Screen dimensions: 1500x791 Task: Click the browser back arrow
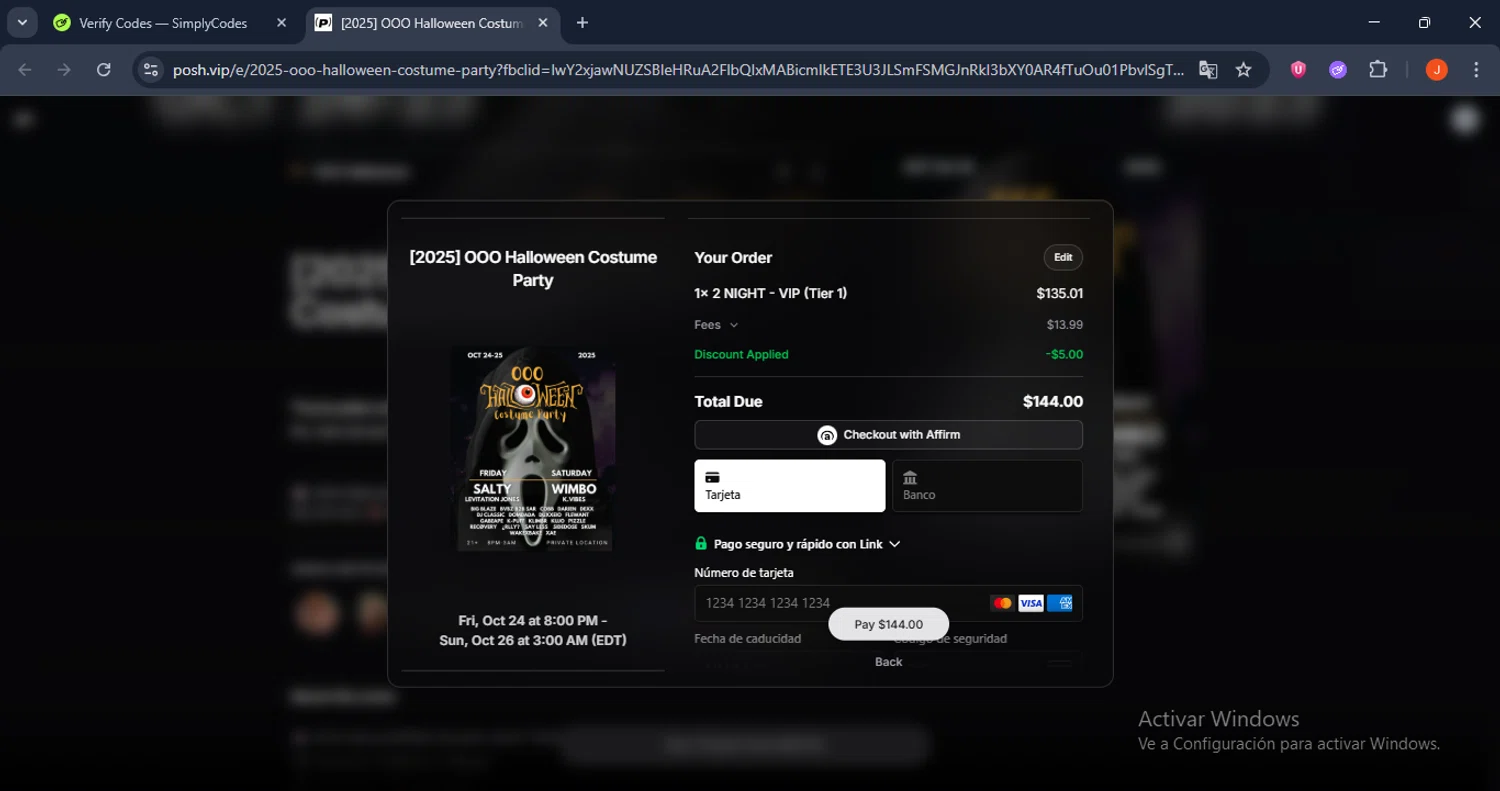25,69
